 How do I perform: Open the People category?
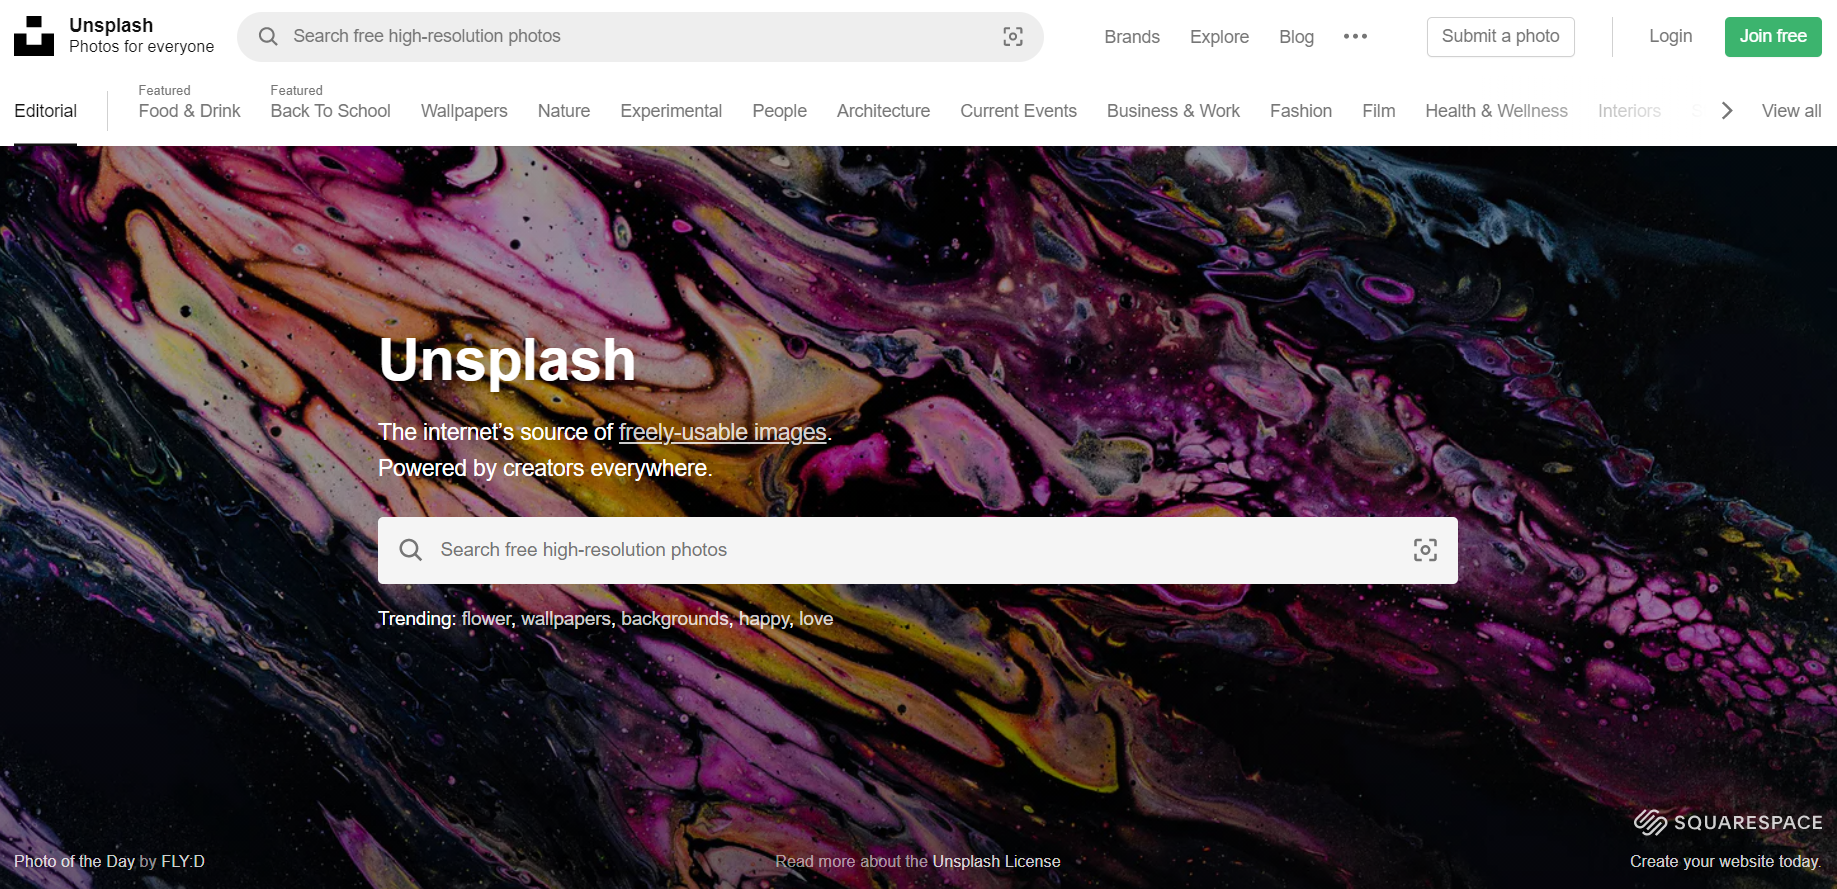pyautogui.click(x=779, y=111)
